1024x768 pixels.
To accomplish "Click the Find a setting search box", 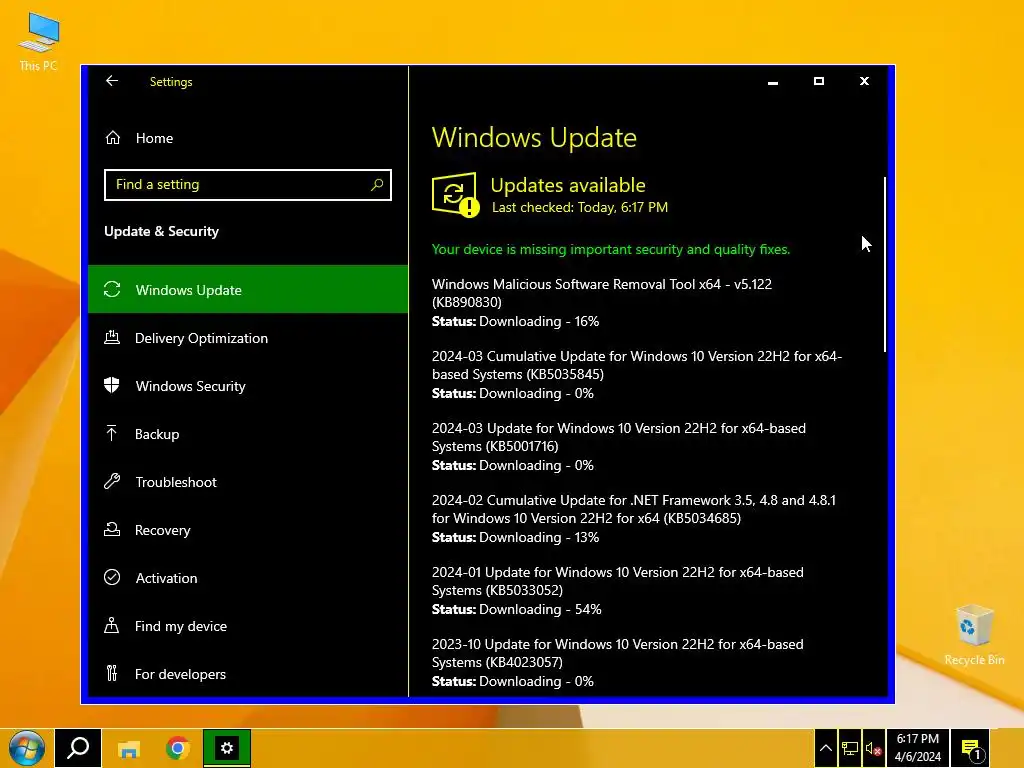I will pos(248,185).
